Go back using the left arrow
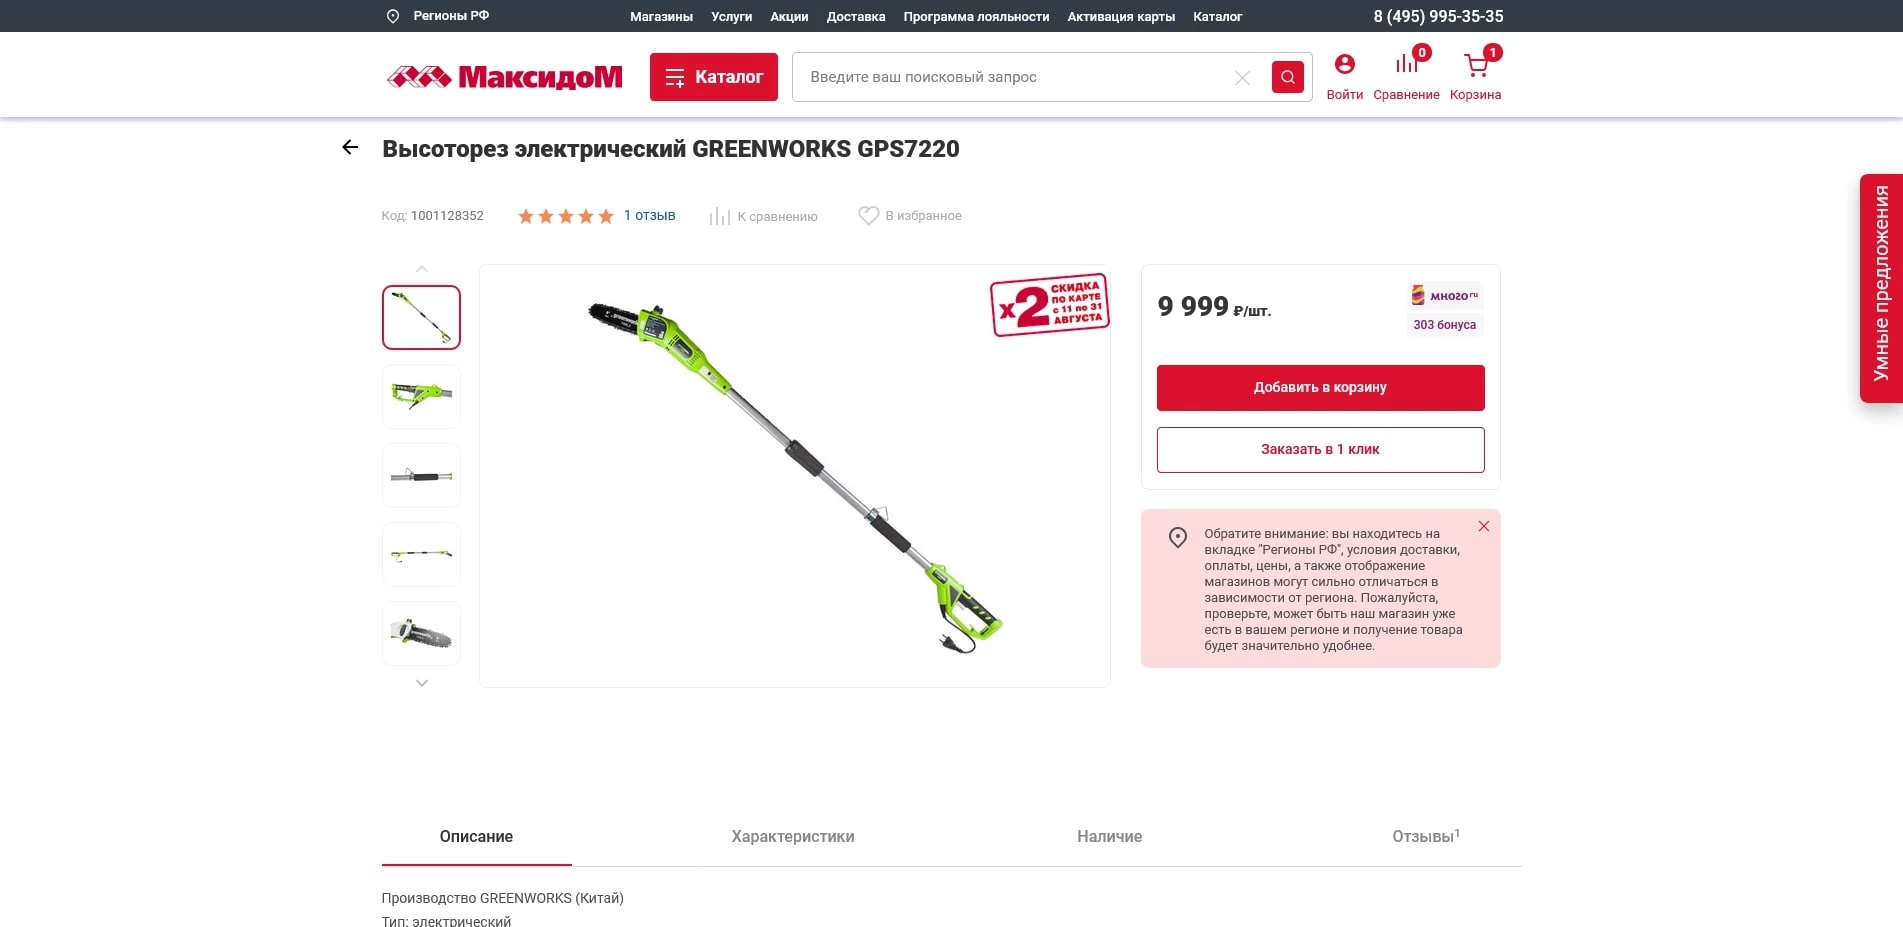This screenshot has width=1903, height=927. point(350,147)
